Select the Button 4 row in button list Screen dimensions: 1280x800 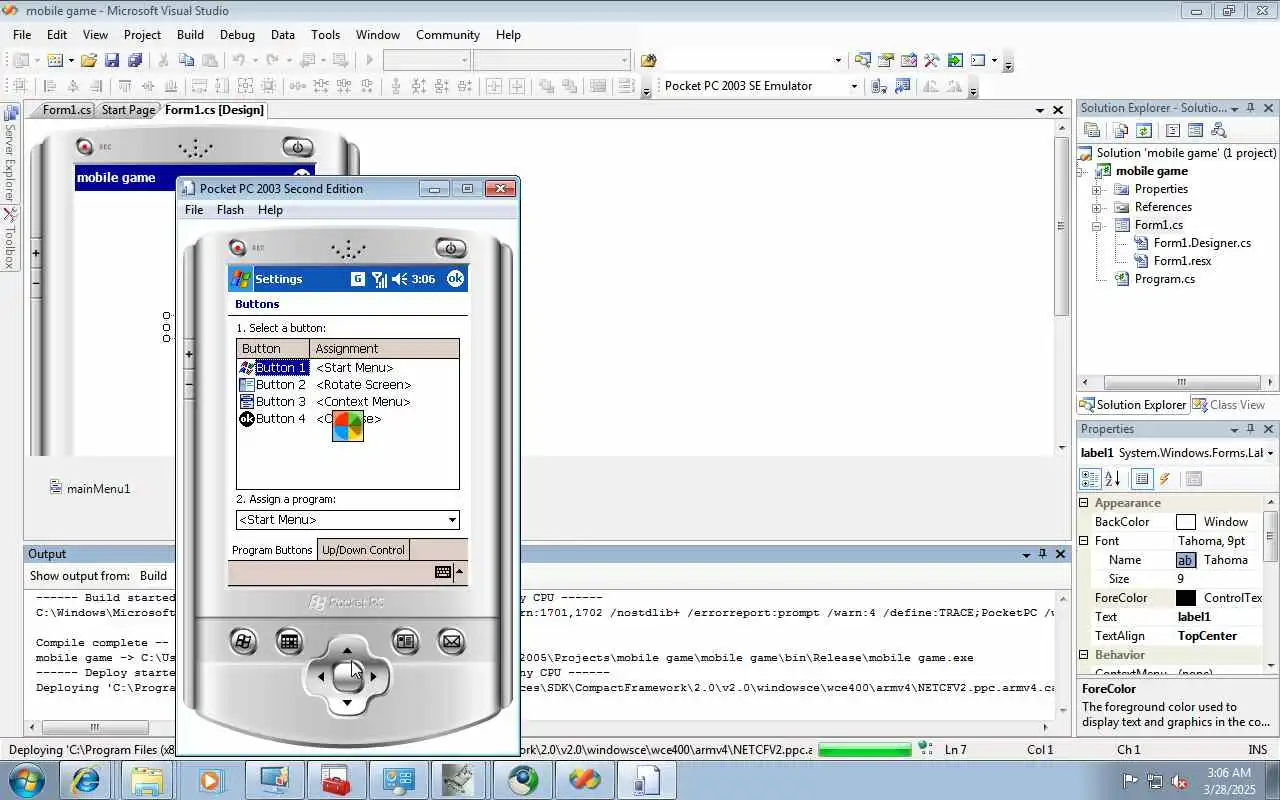347,419
